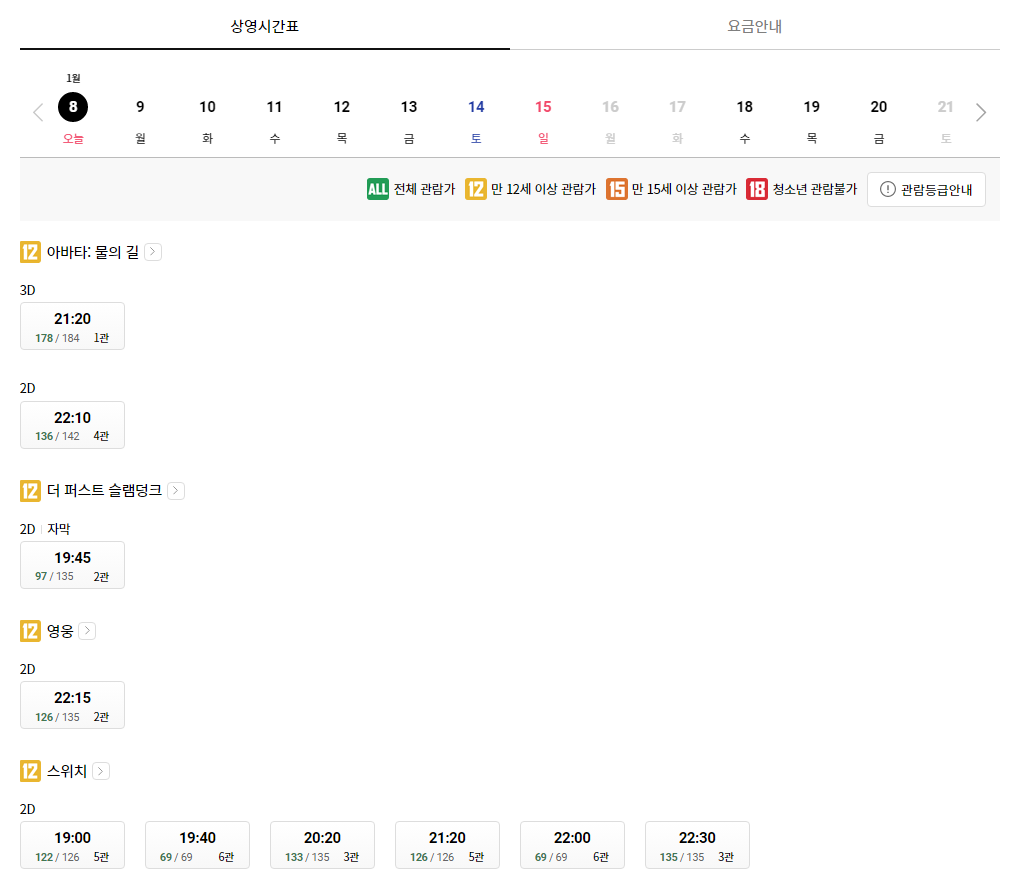This screenshot has width=1020, height=880.
Task: Click the 만 12세 이상 관람가 legend text
Action: coord(543,189)
